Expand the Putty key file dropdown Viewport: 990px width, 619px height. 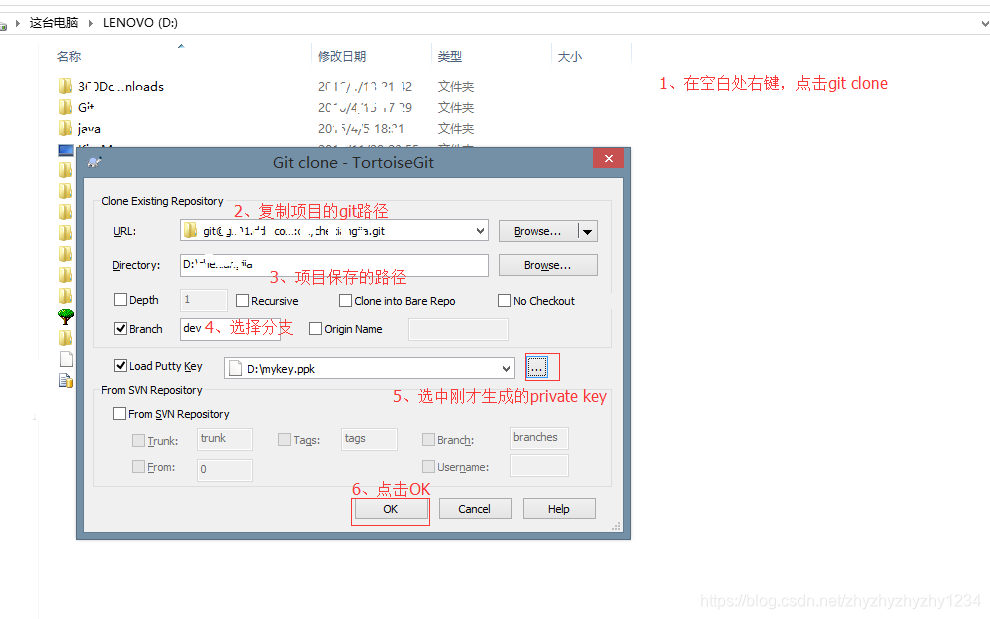click(x=506, y=368)
